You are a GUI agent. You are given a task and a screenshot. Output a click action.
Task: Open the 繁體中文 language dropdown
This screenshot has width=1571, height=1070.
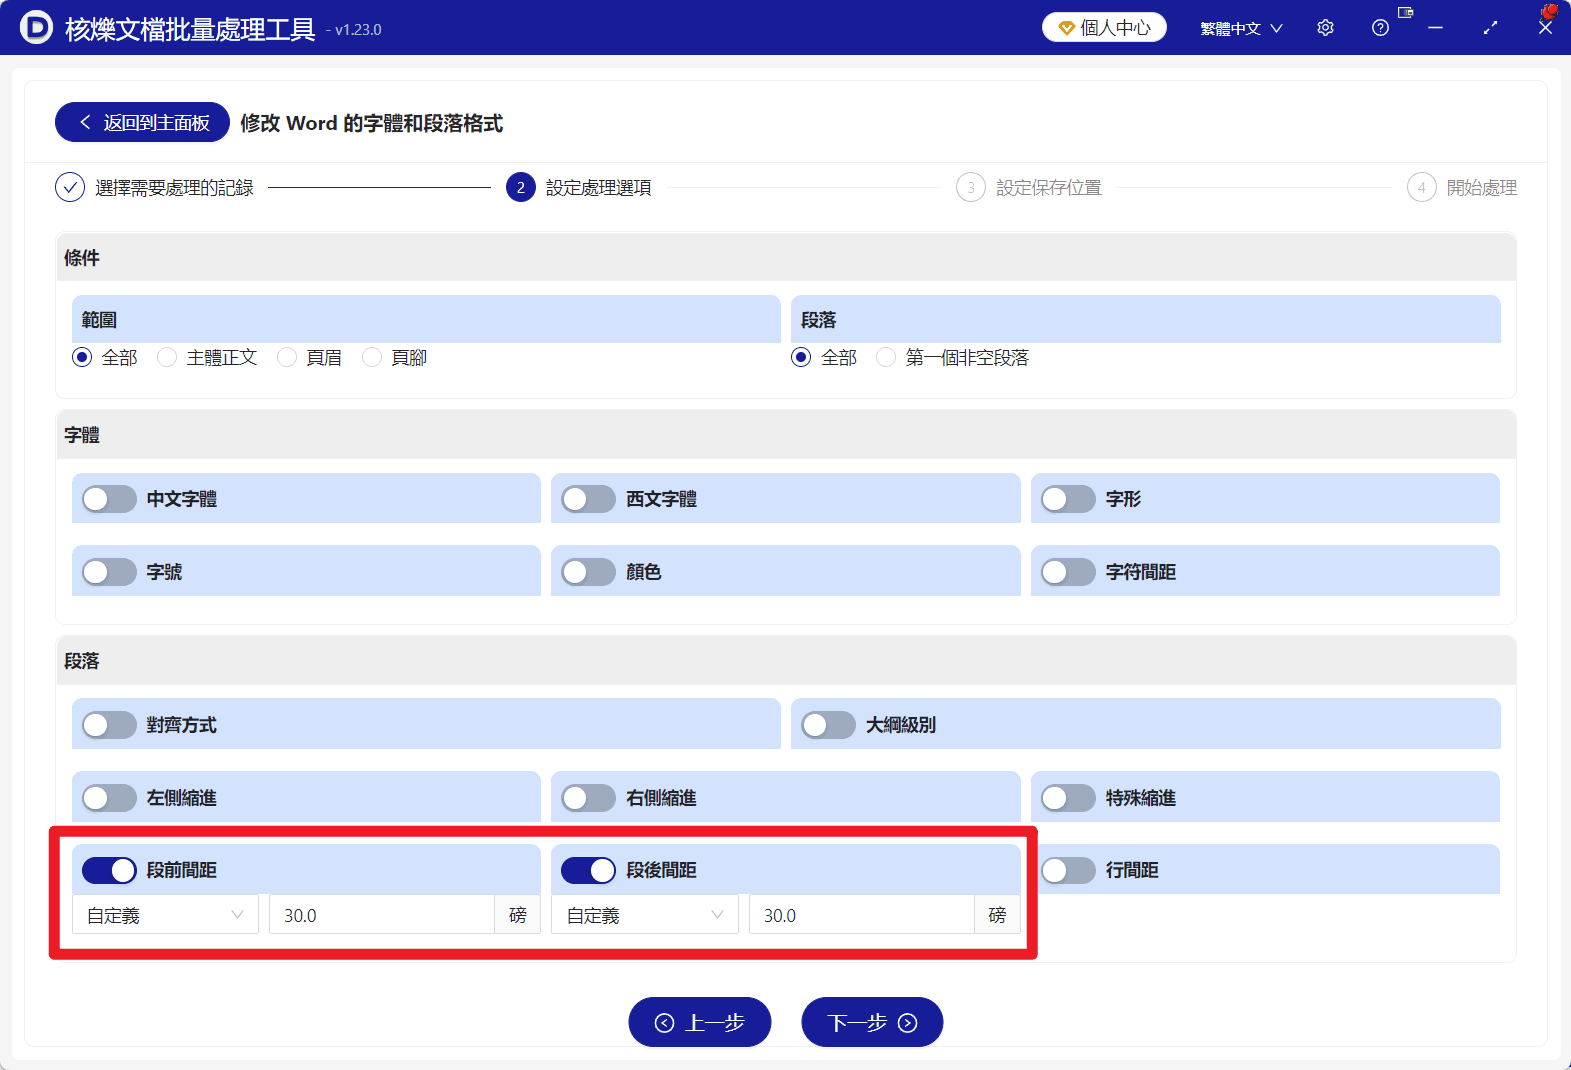point(1241,28)
